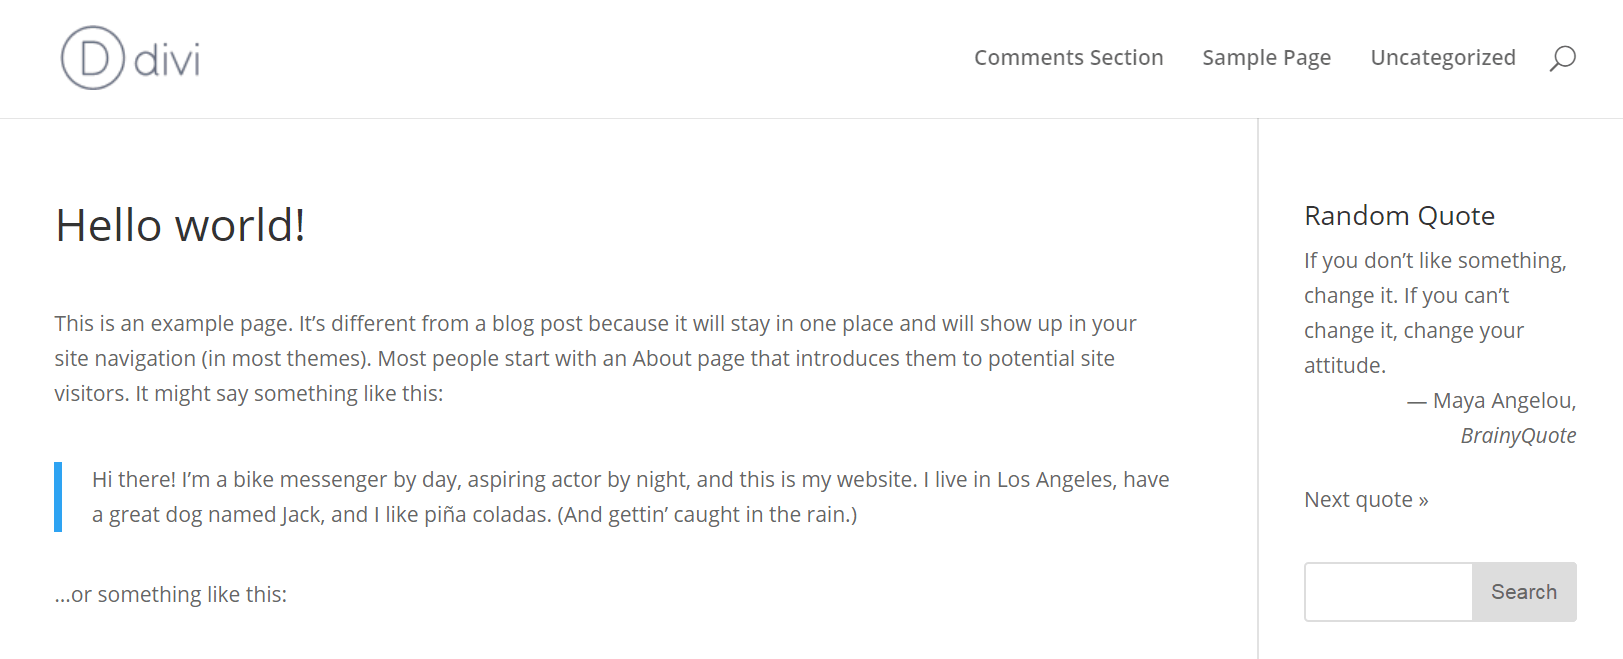Click the circular D logo emblem

click(93, 58)
